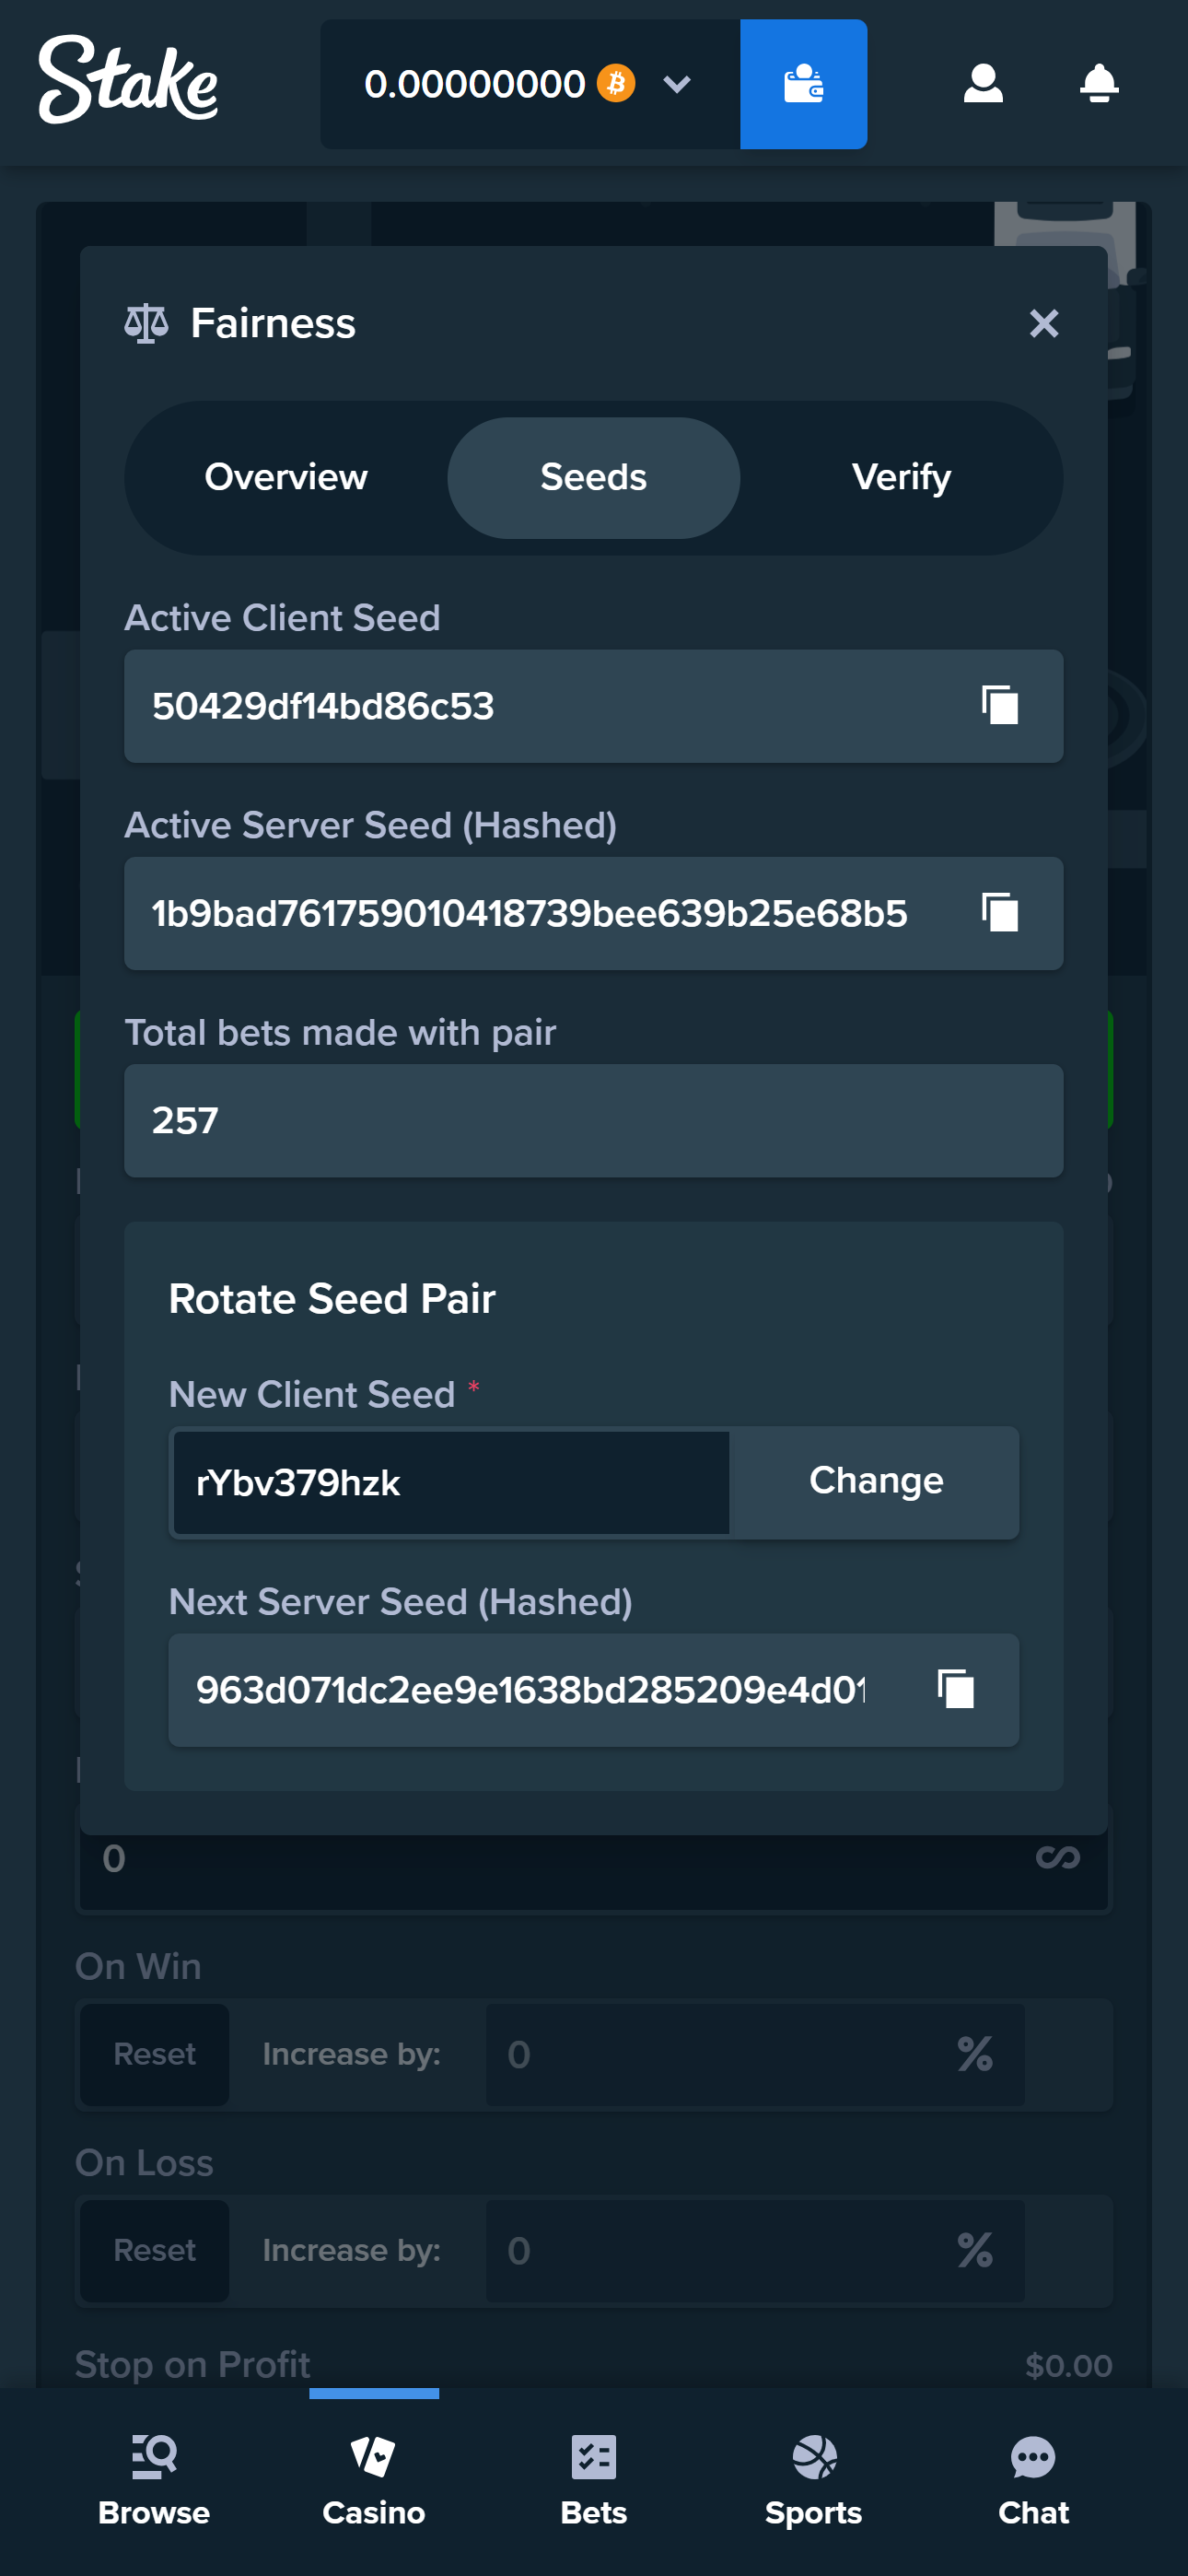Close the Fairness dialog
Screen dimensions: 1188x2576
pos(1043,323)
